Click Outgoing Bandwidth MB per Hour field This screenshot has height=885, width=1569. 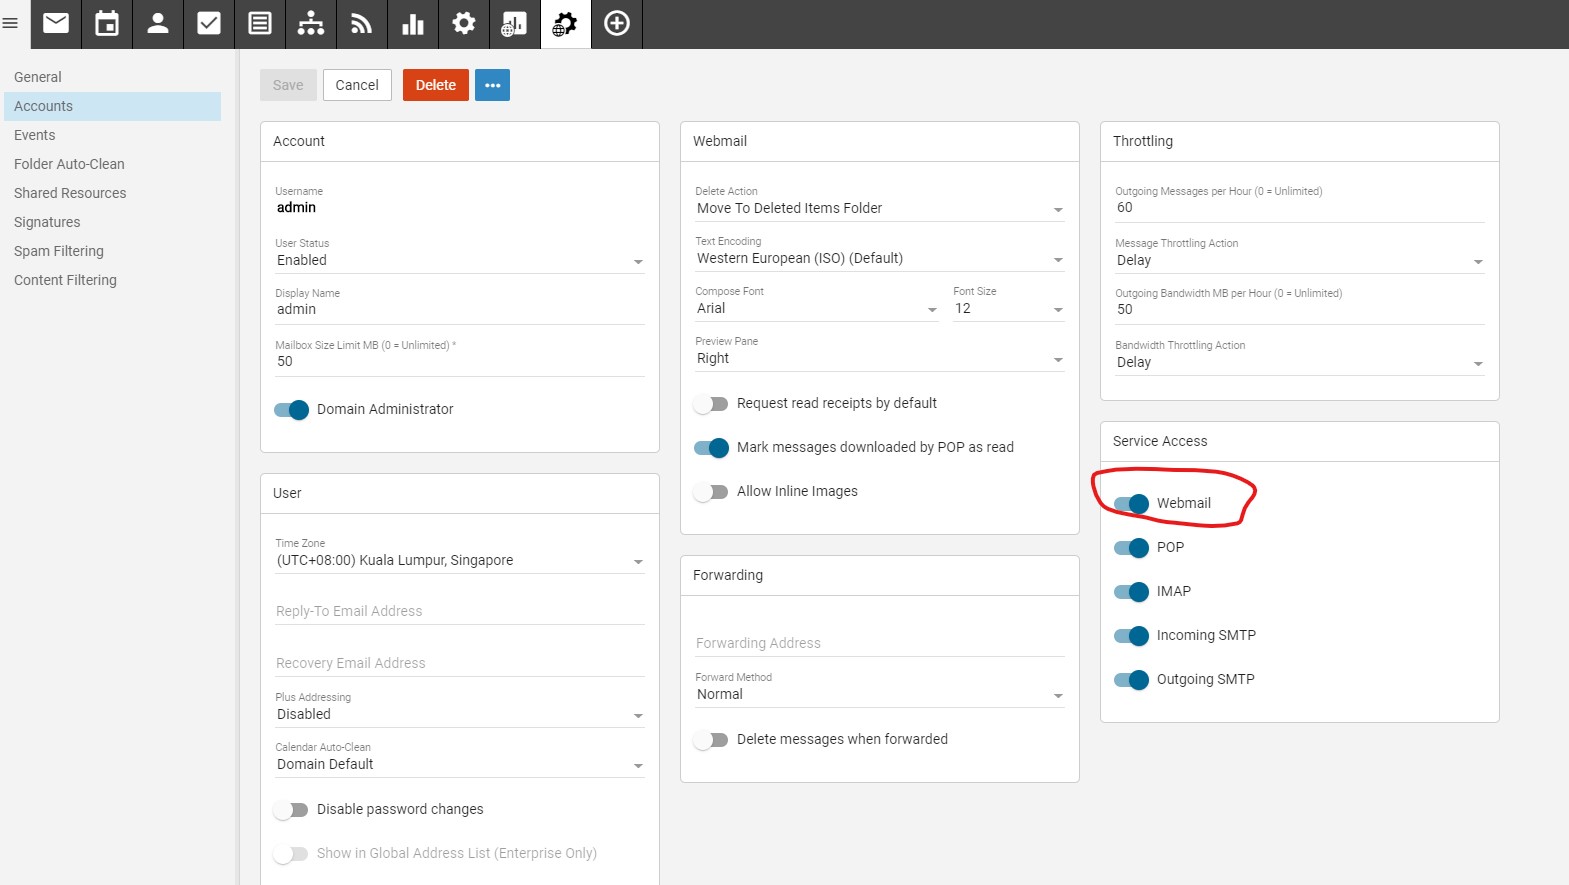click(x=1300, y=310)
